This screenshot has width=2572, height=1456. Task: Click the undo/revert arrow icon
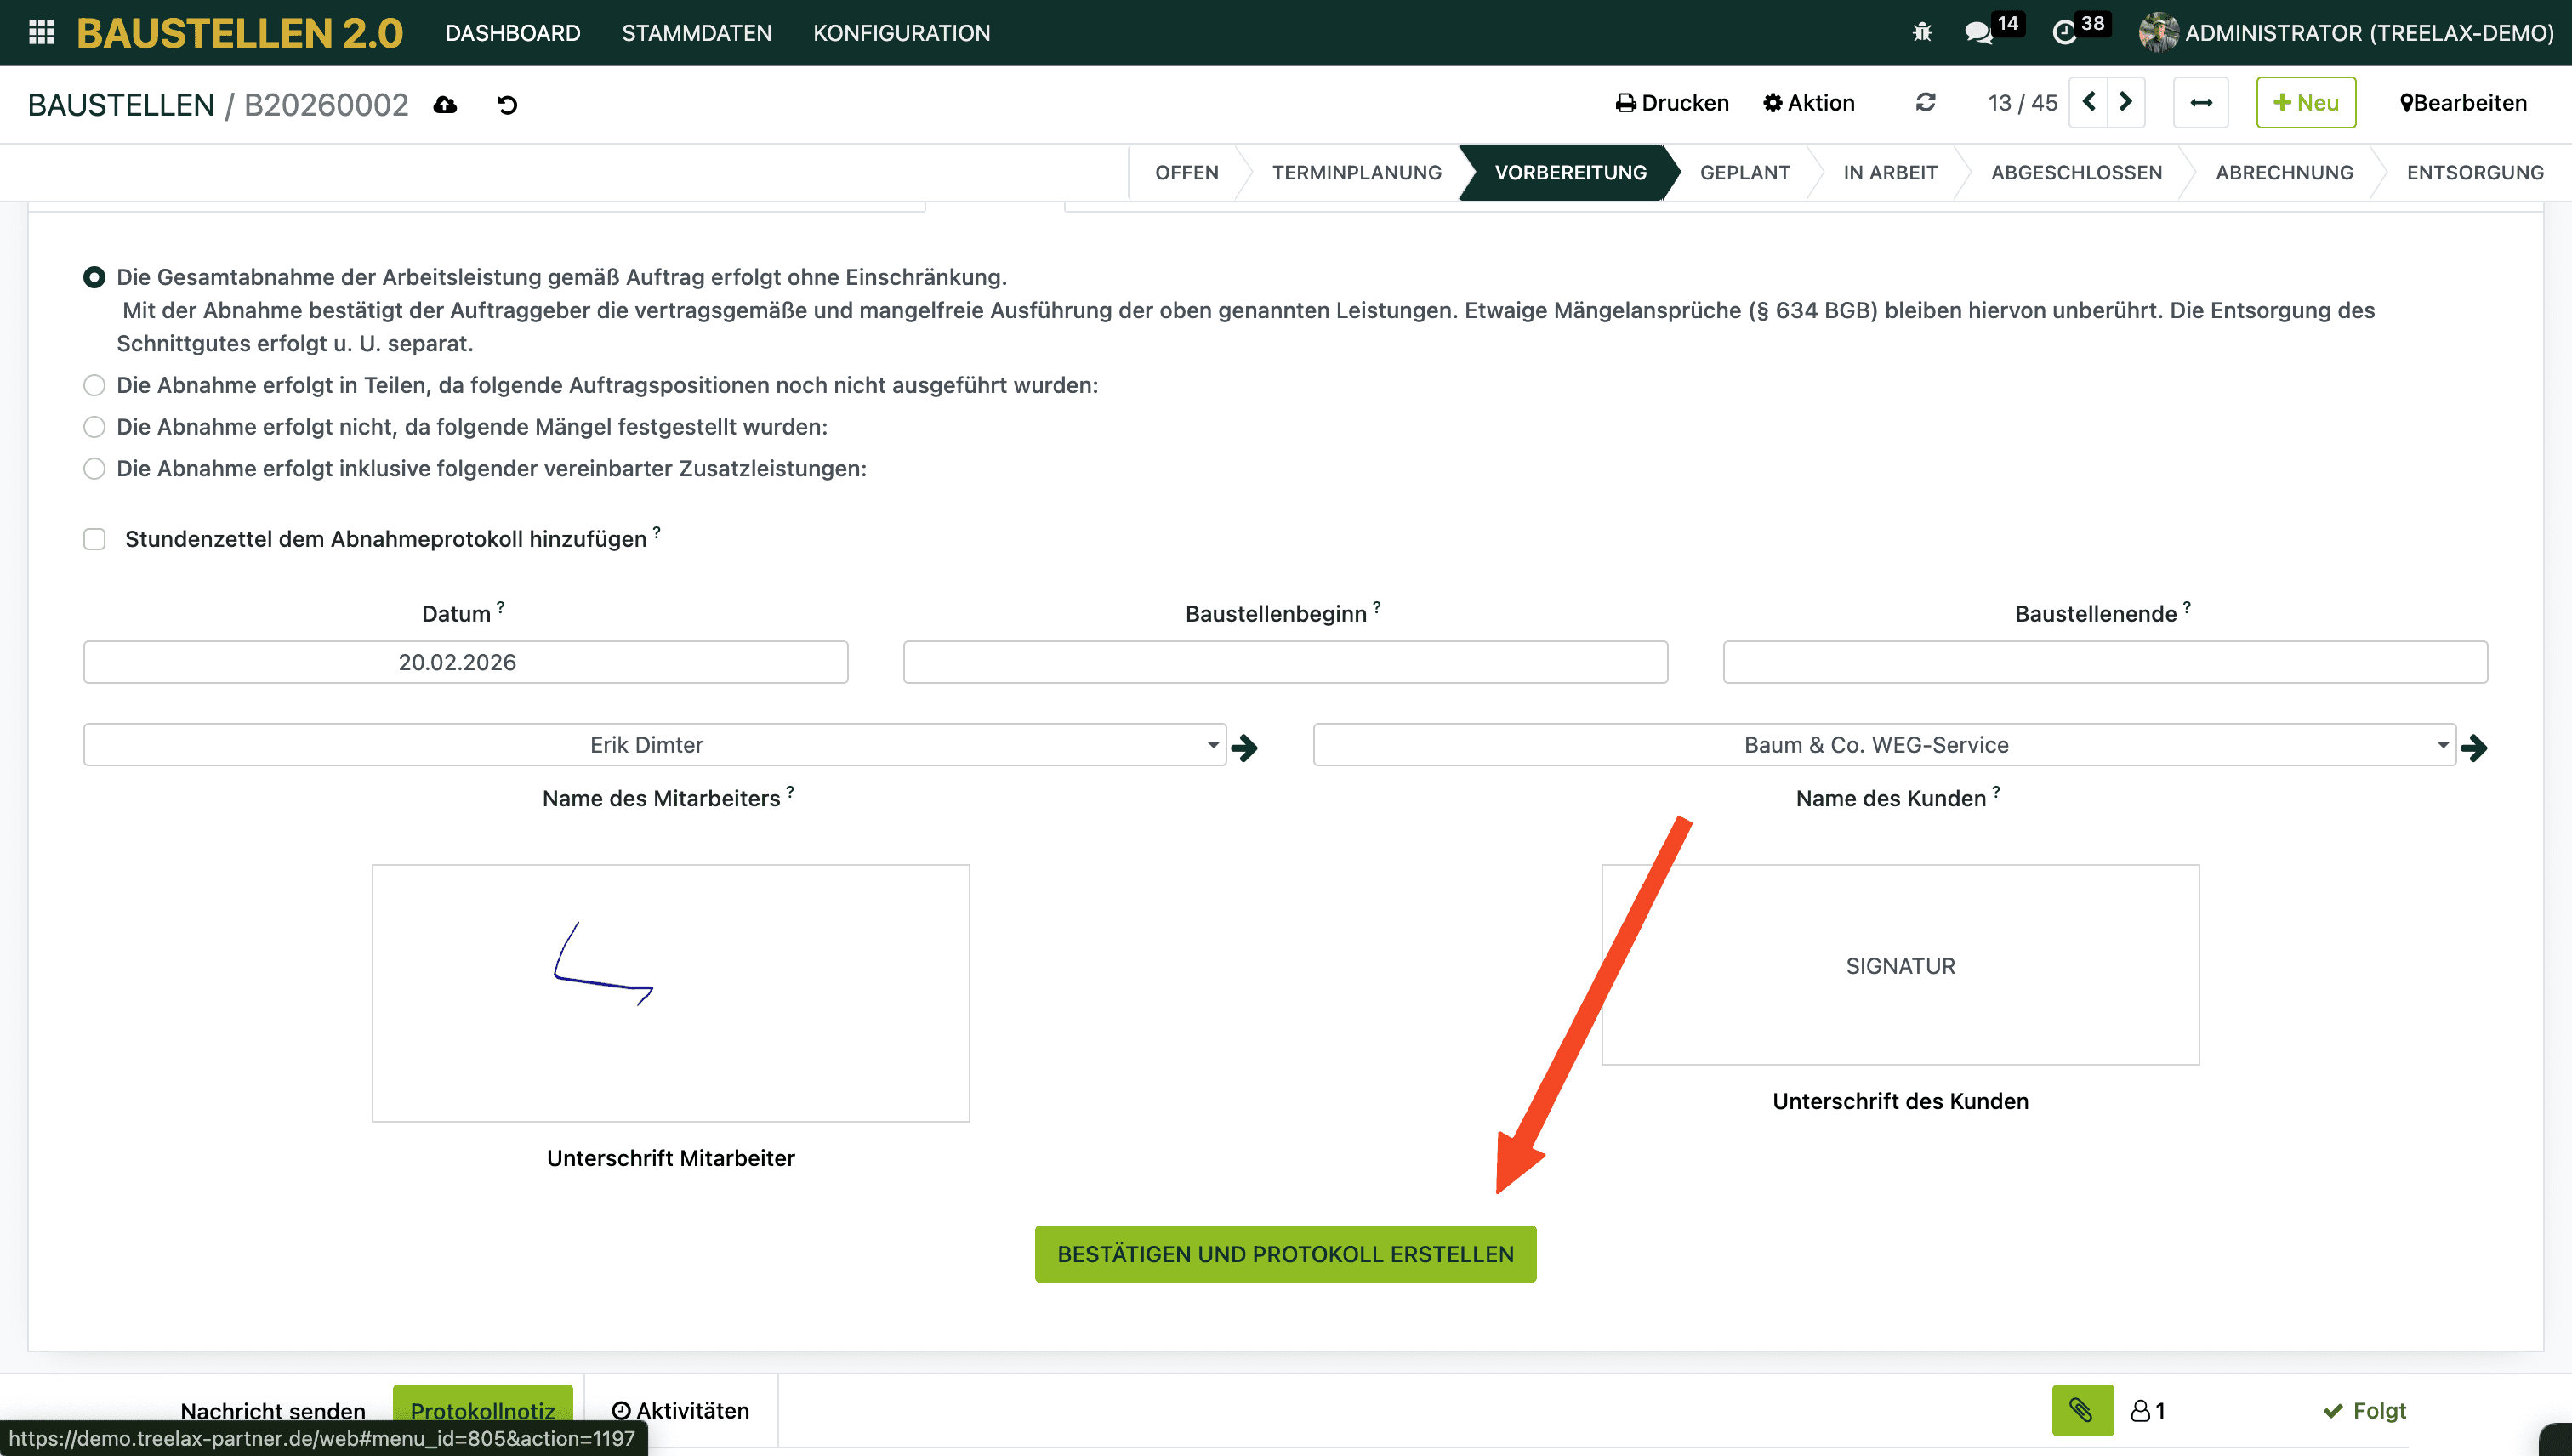(507, 104)
